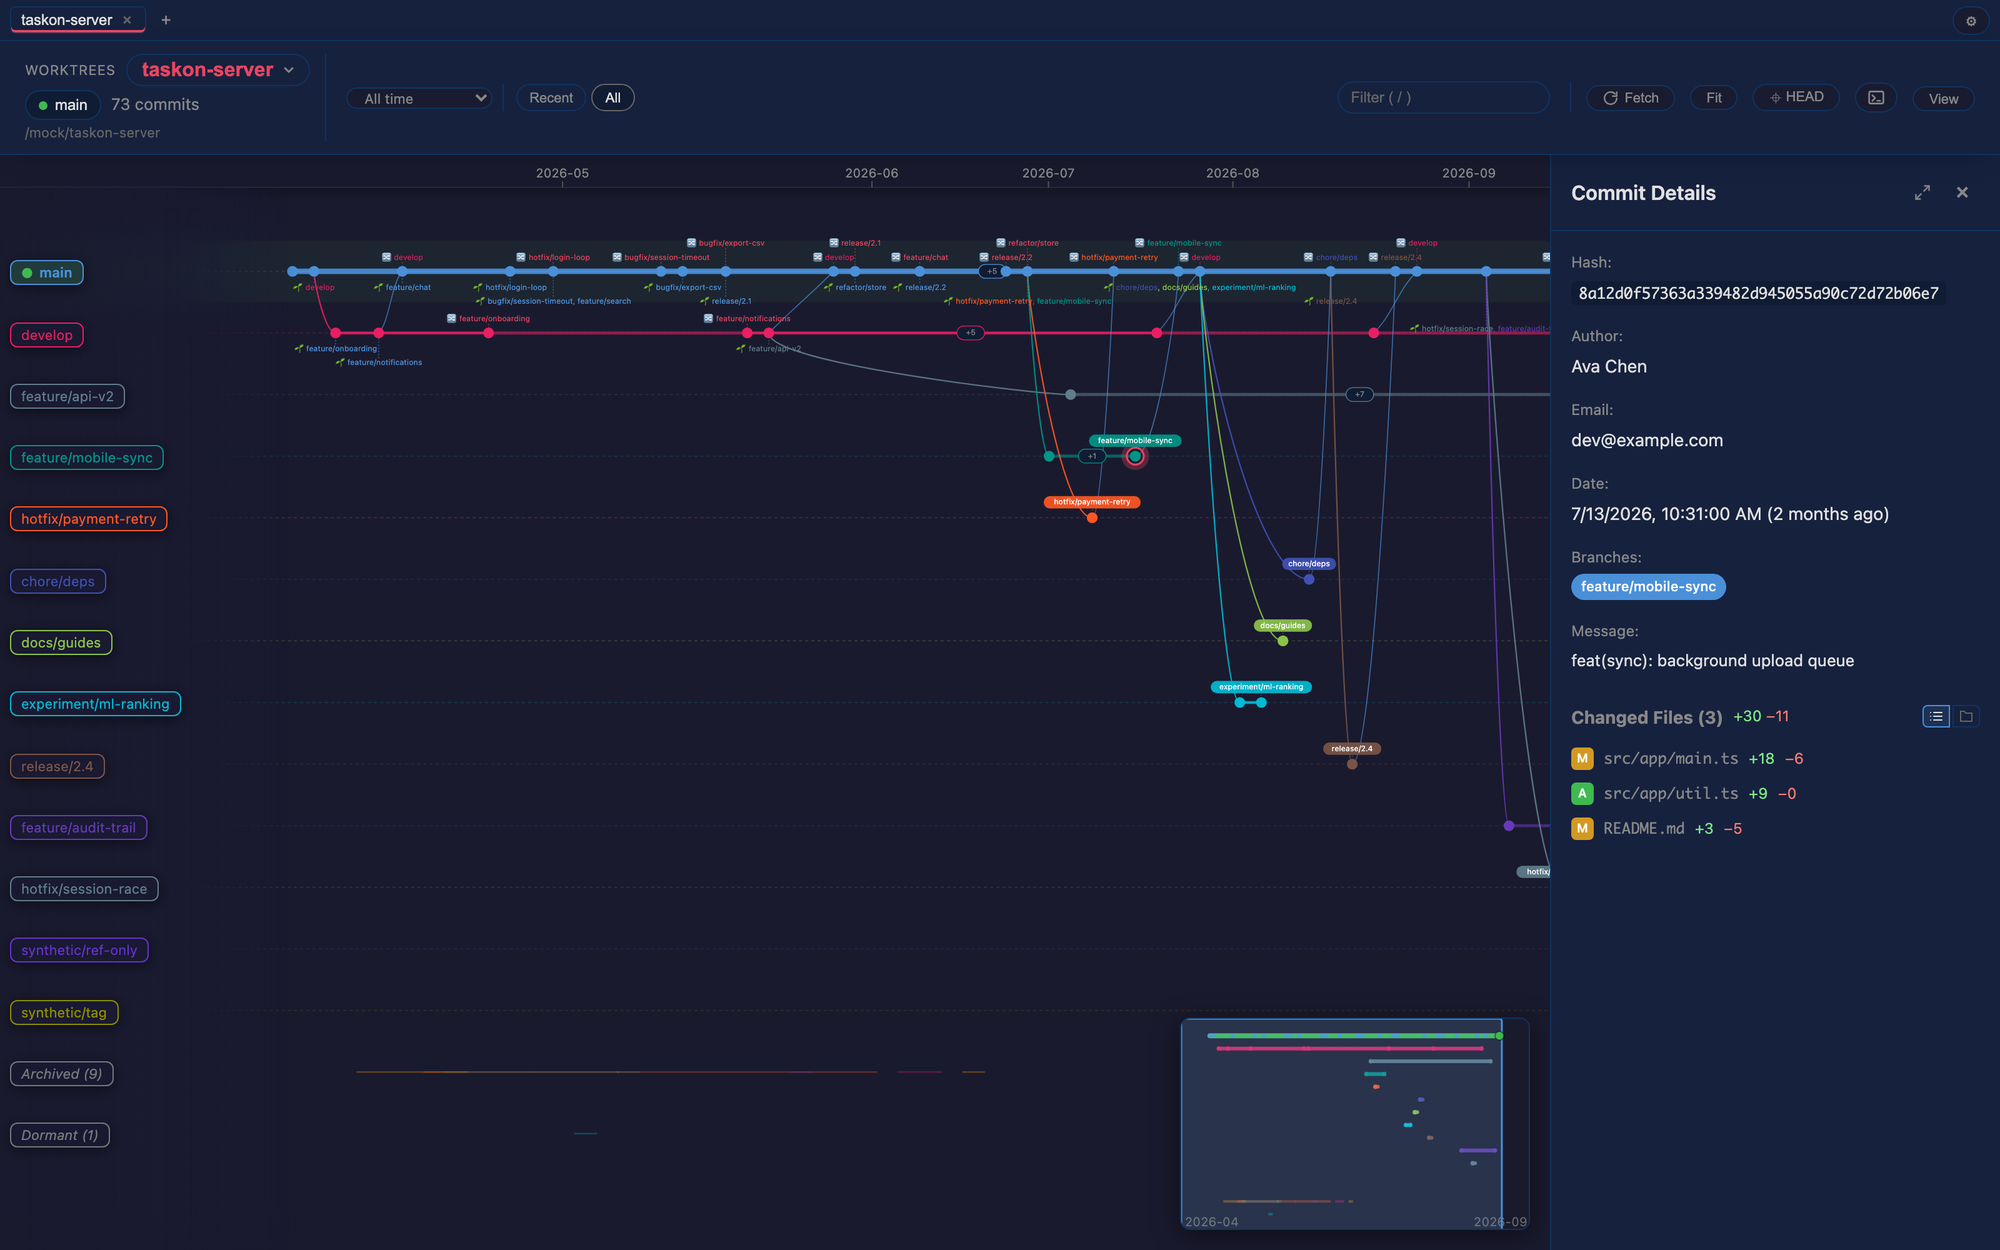Expand the +5 collapsed commits on develop
This screenshot has height=1250, width=2000.
[970, 333]
